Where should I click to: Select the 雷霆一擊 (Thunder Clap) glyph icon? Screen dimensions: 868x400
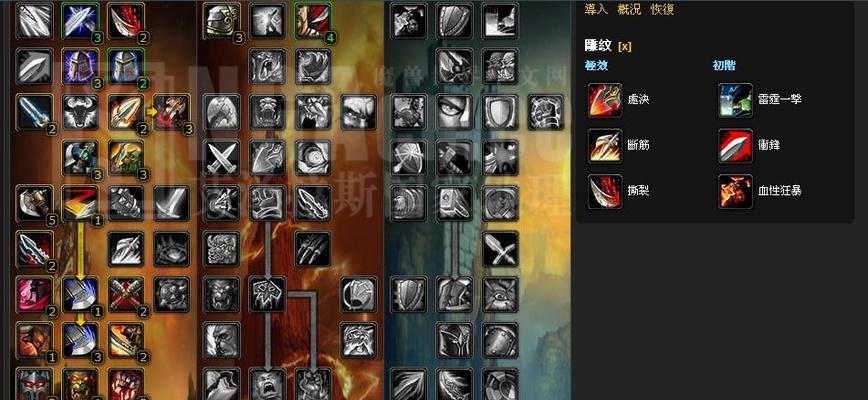point(736,100)
